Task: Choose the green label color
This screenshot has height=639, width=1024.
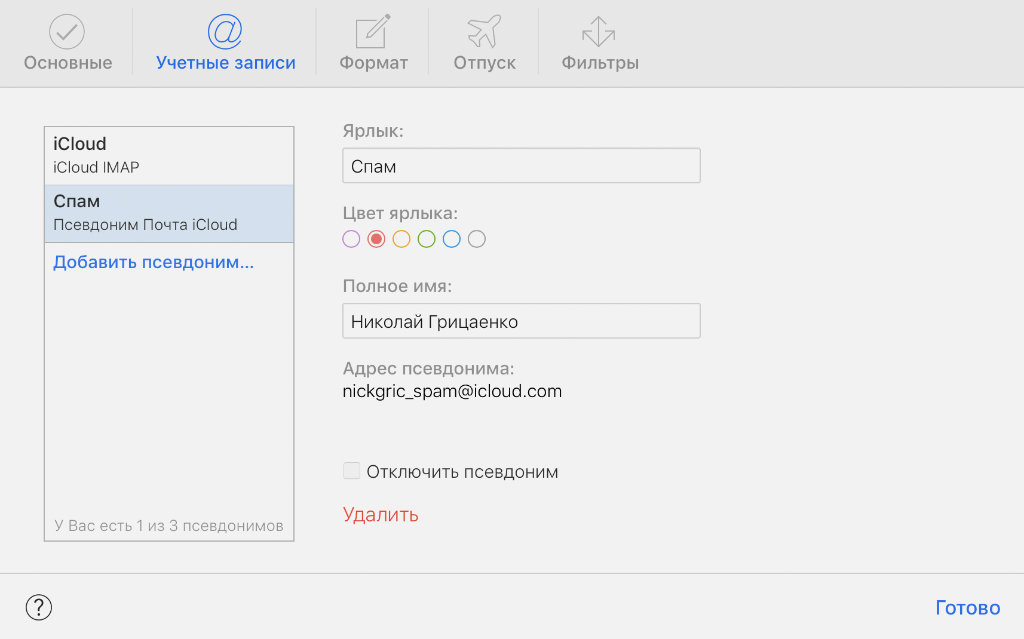Action: point(426,239)
